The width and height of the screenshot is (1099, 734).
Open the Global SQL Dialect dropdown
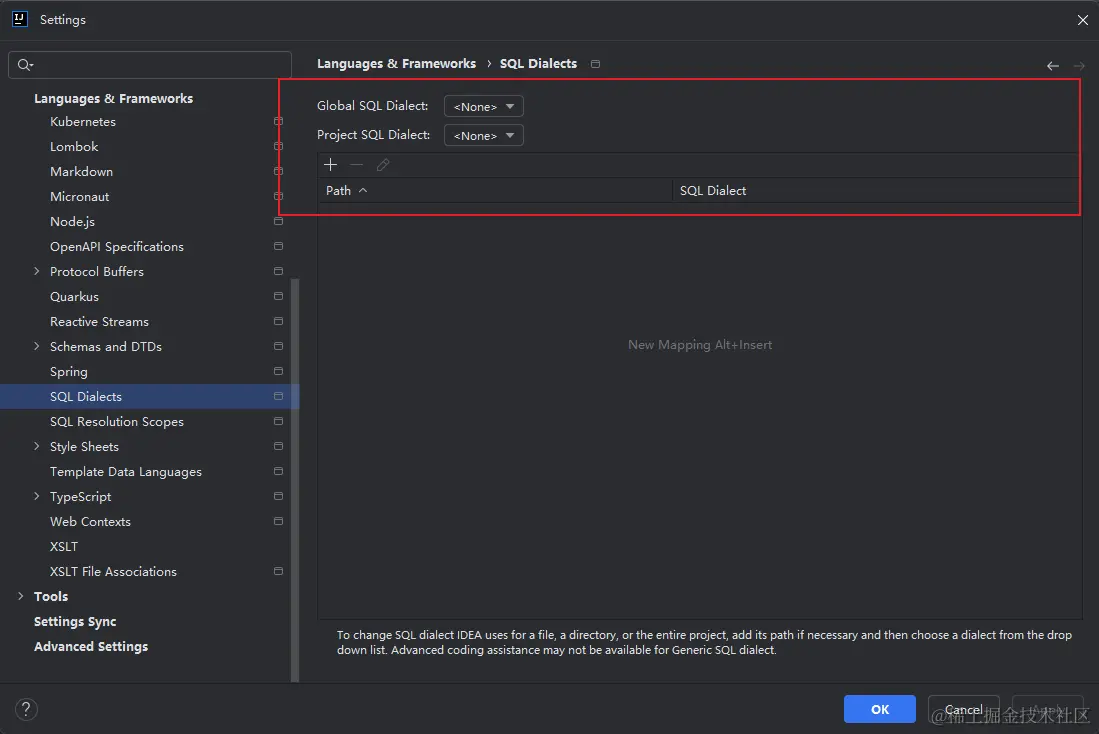pyautogui.click(x=483, y=105)
